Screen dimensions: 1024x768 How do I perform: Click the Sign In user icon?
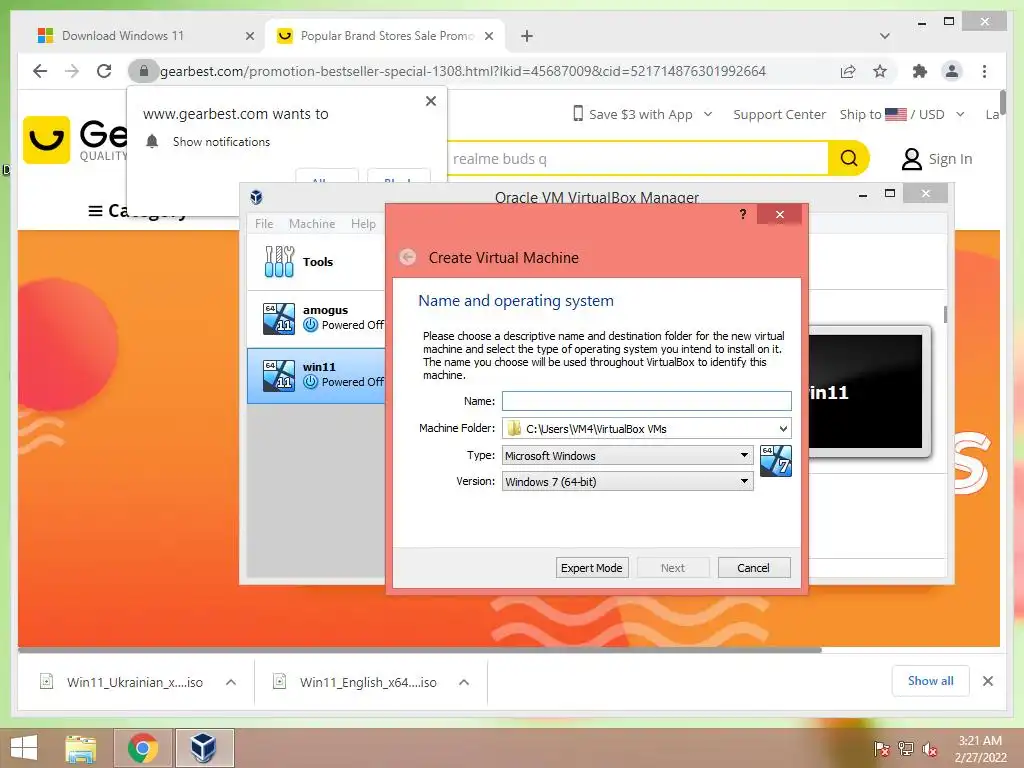point(912,159)
